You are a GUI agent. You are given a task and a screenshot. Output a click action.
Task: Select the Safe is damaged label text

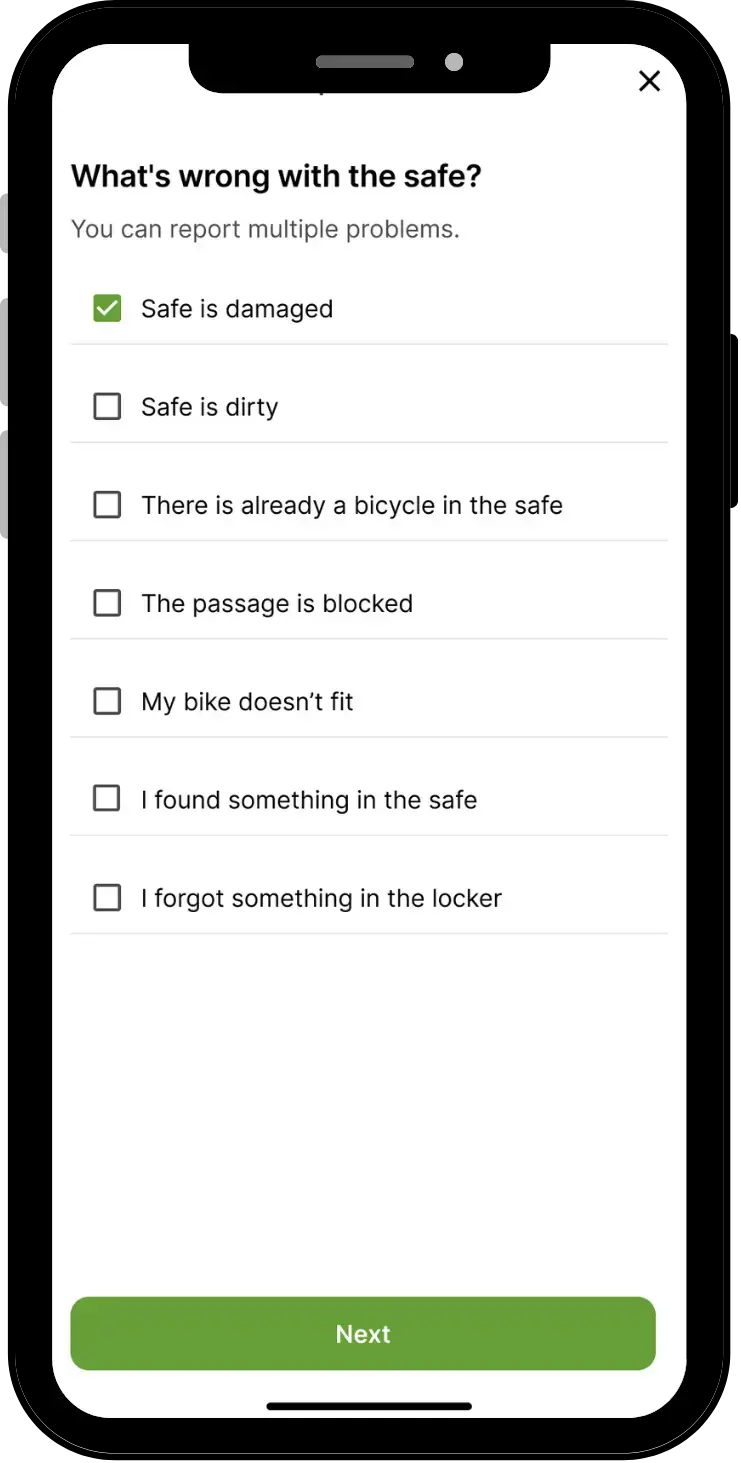click(x=237, y=309)
